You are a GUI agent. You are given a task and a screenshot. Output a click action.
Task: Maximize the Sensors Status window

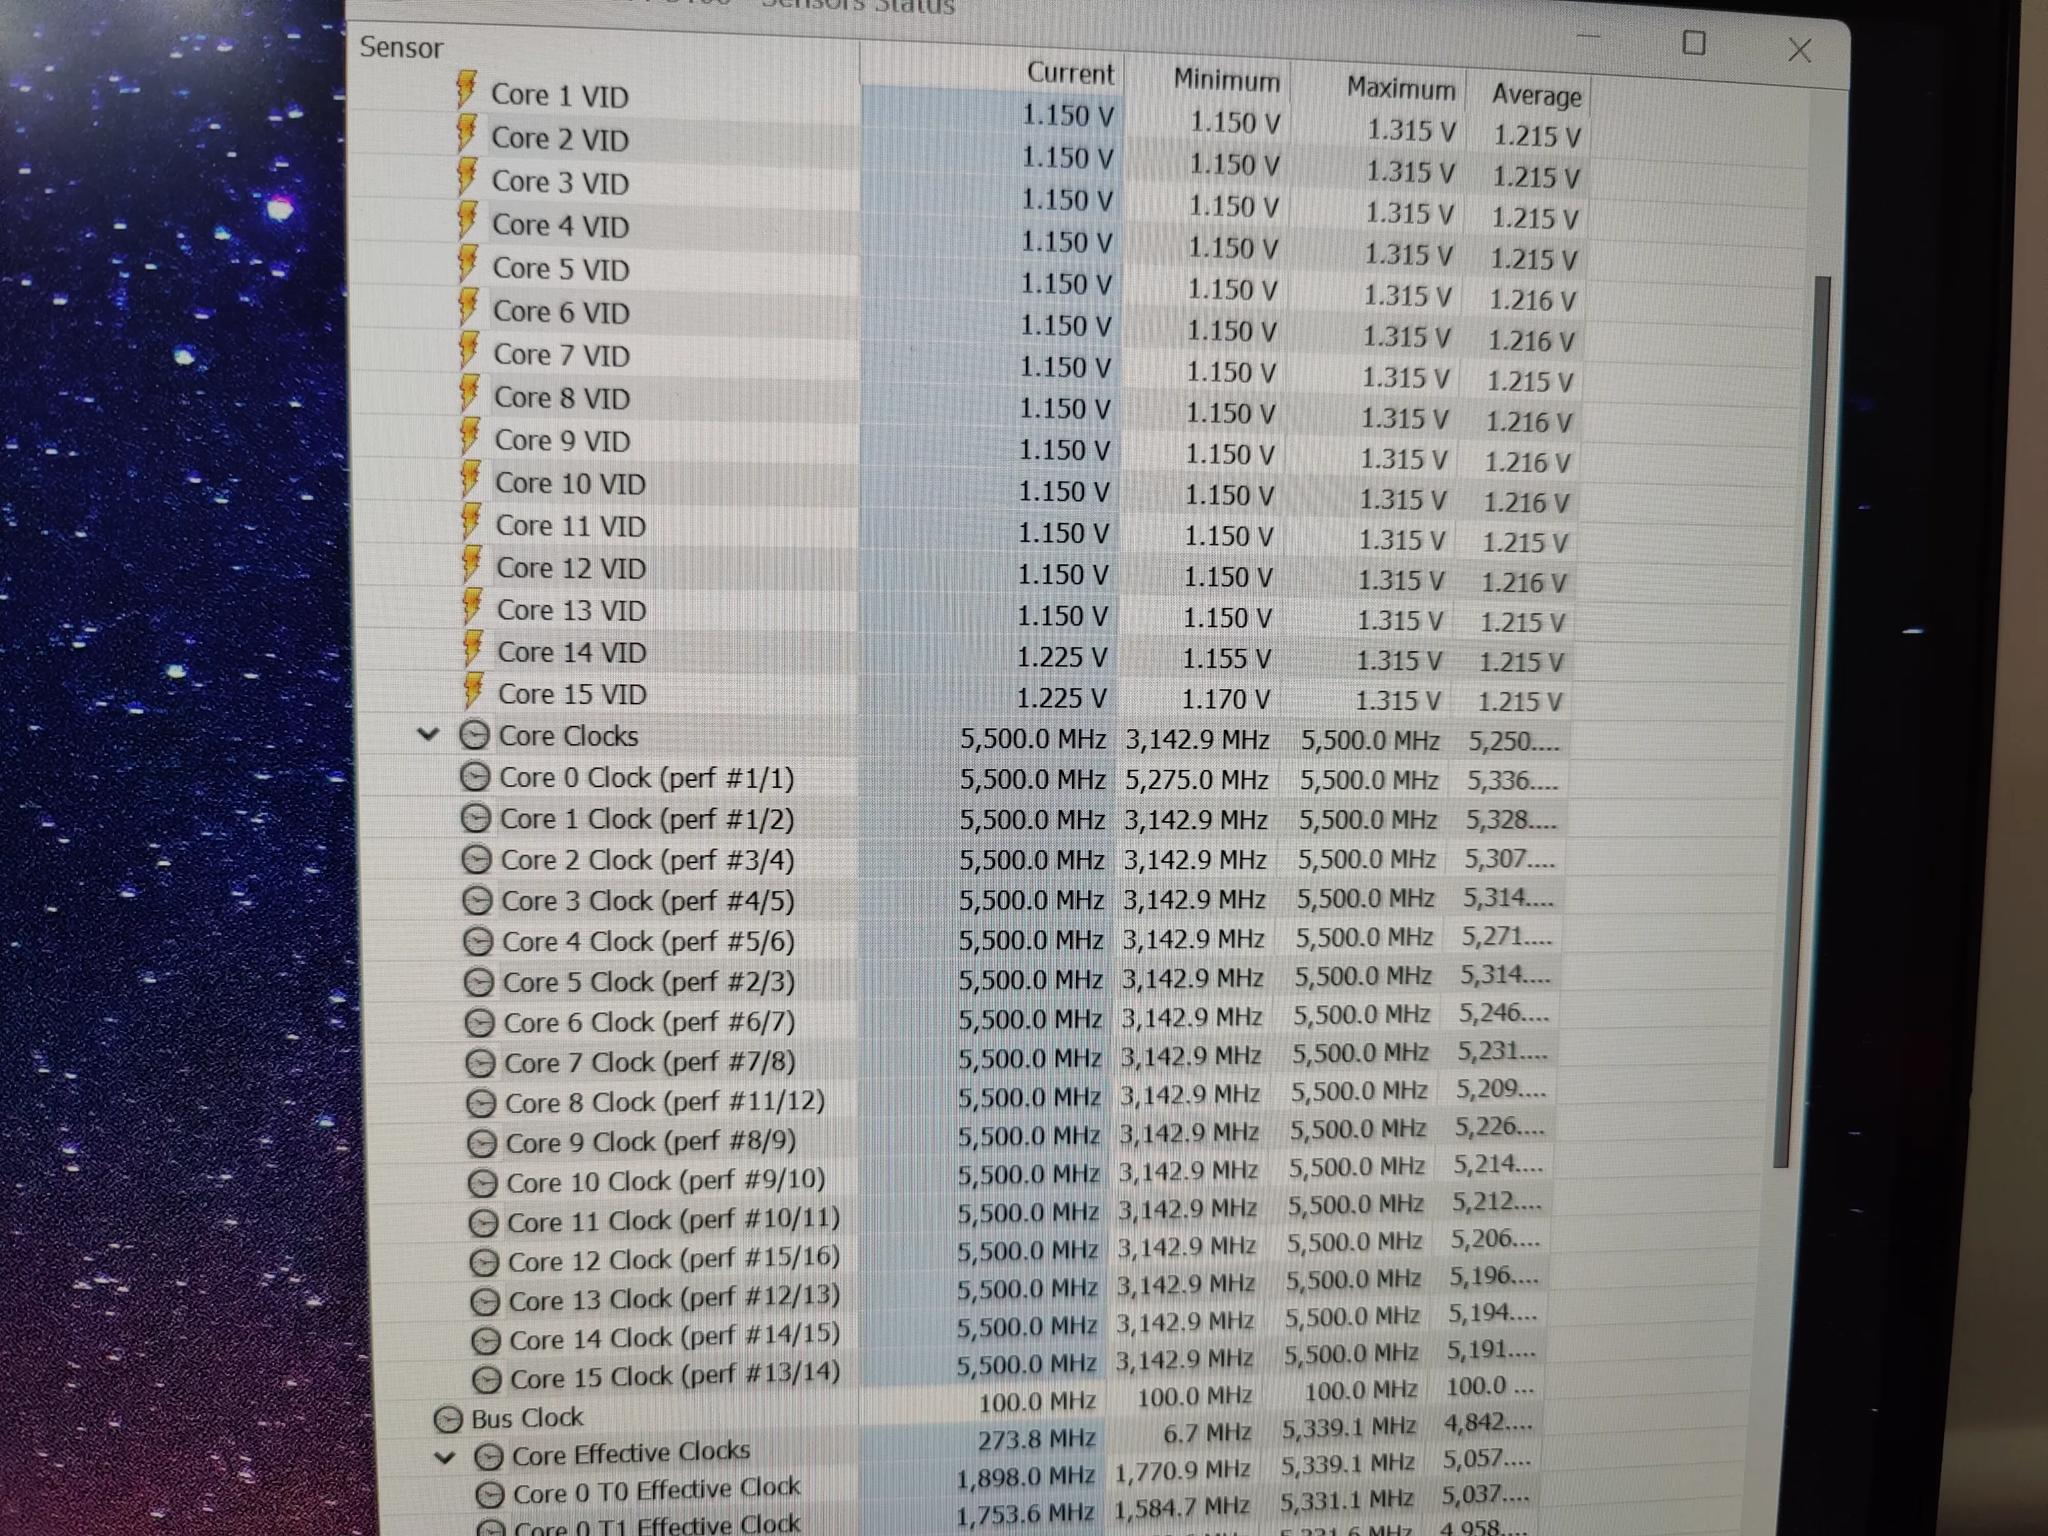1694,43
